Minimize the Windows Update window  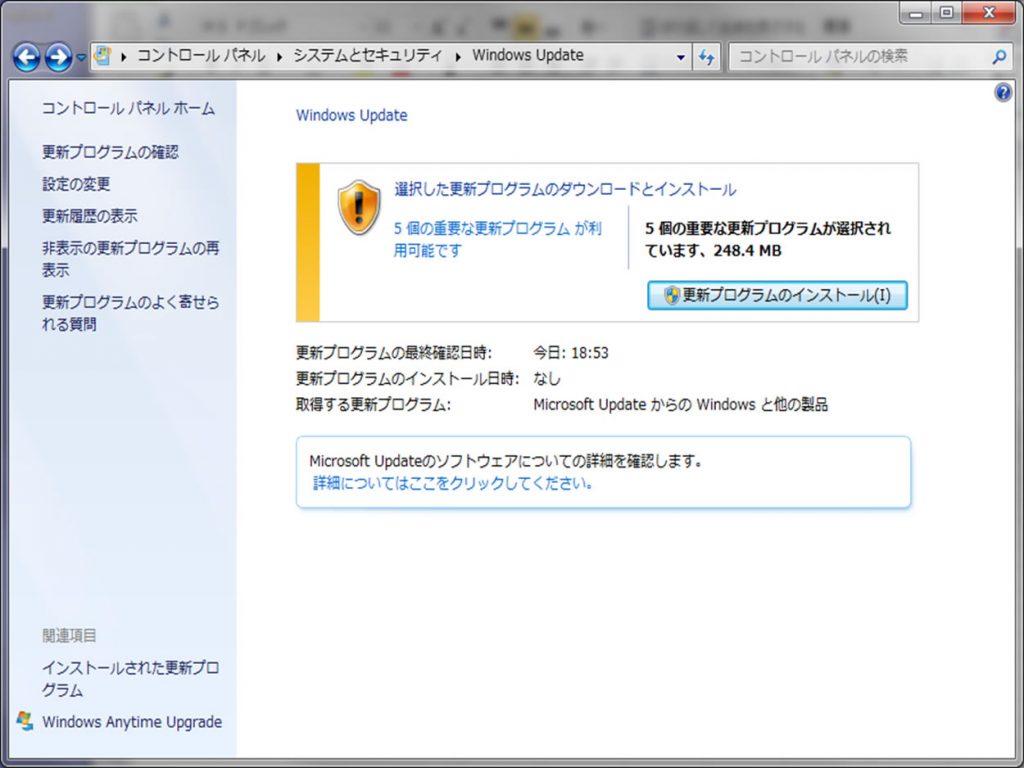pyautogui.click(x=916, y=13)
